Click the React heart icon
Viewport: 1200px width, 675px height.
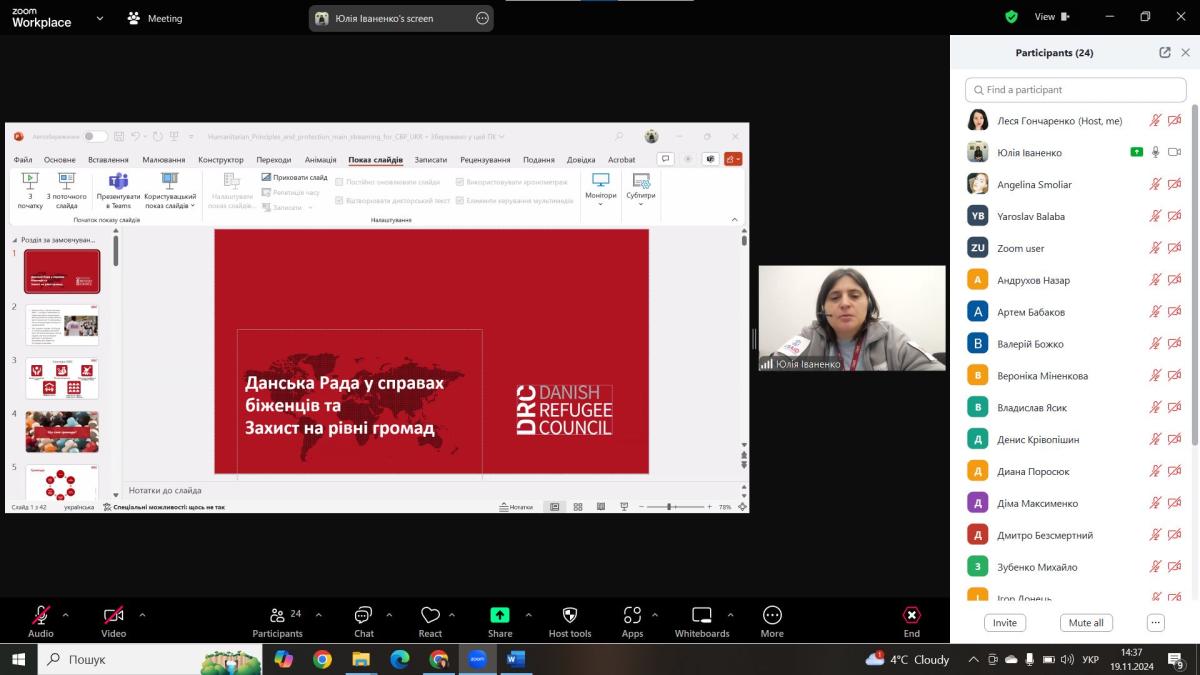tap(430, 615)
